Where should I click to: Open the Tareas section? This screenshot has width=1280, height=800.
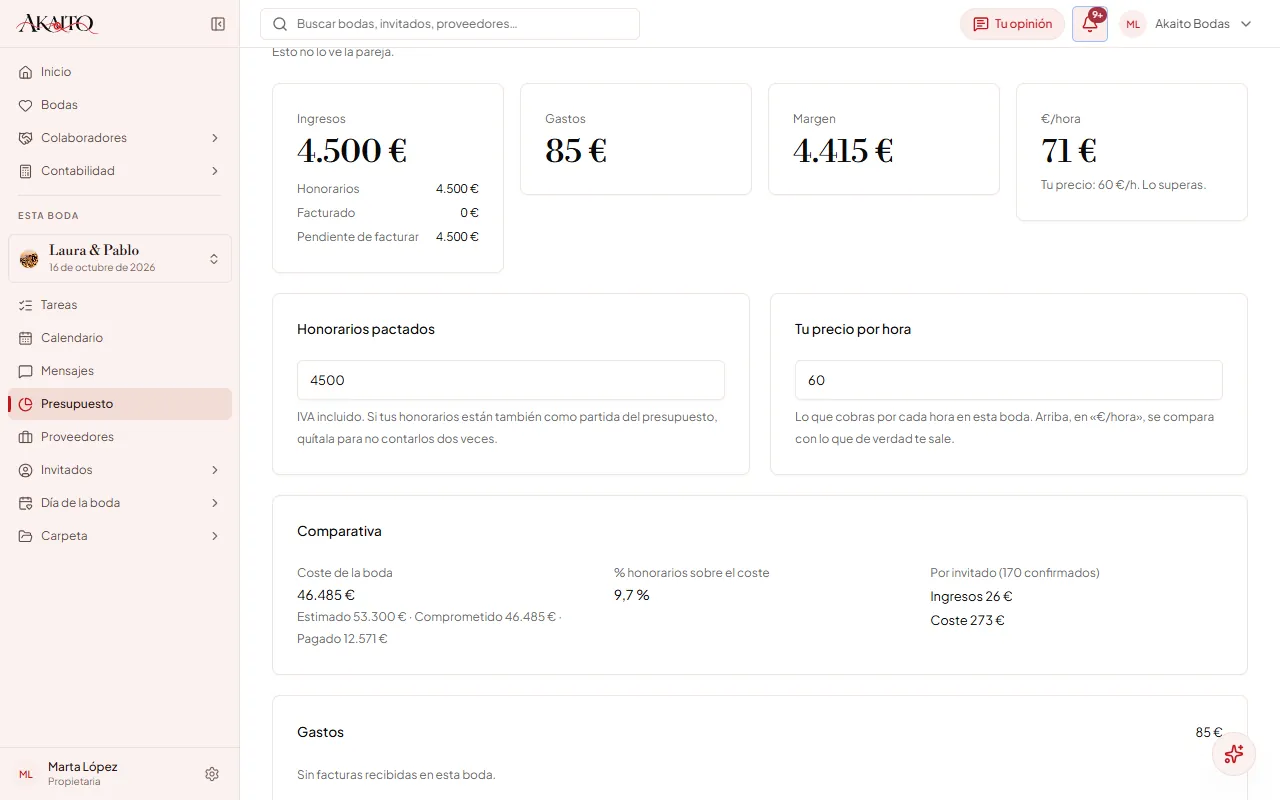pyautogui.click(x=120, y=305)
